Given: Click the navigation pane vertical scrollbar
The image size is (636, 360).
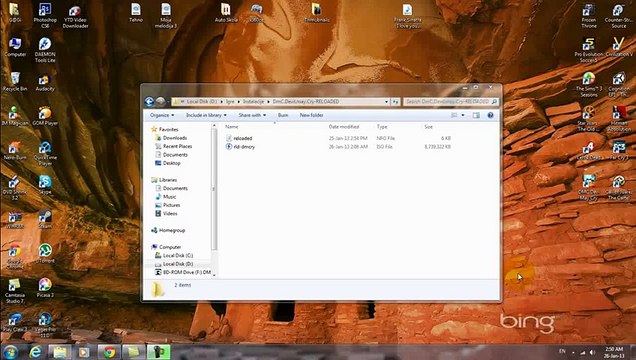Looking at the screenshot, I should [x=214, y=189].
